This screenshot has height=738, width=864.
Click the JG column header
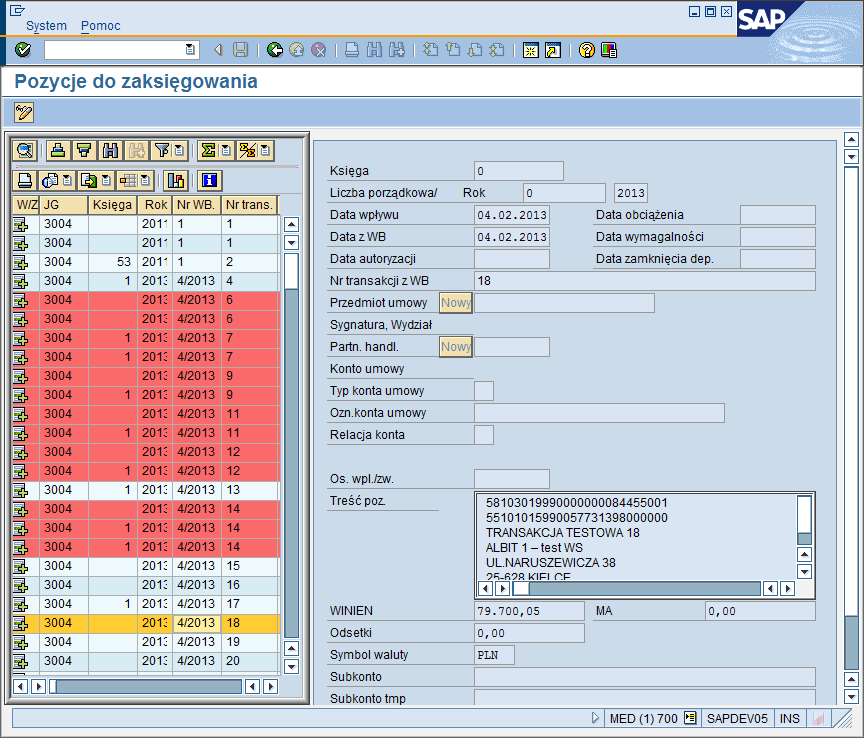pos(63,205)
